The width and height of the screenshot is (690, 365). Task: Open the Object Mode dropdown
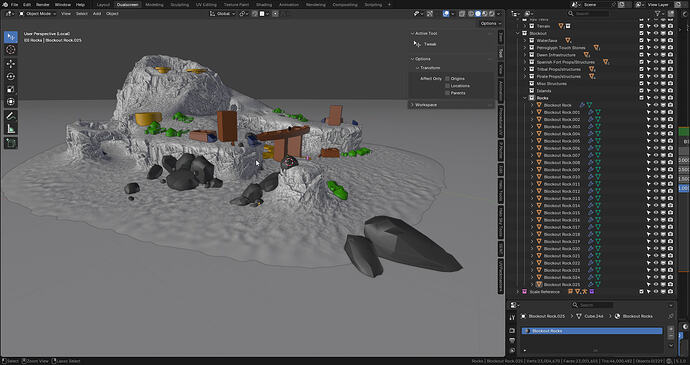point(38,14)
